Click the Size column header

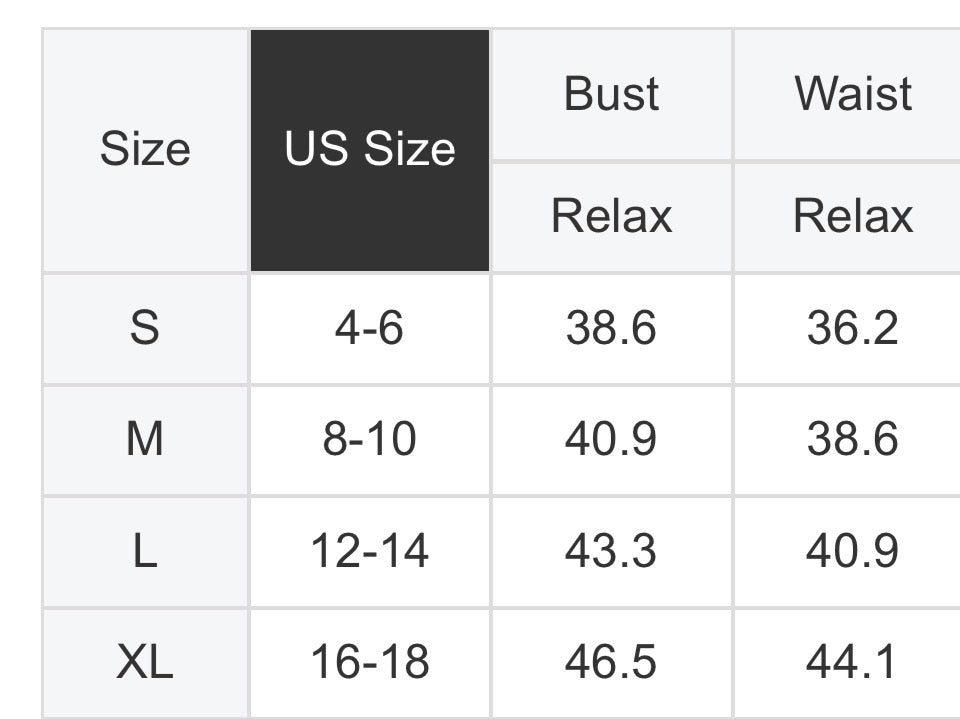click(x=145, y=150)
